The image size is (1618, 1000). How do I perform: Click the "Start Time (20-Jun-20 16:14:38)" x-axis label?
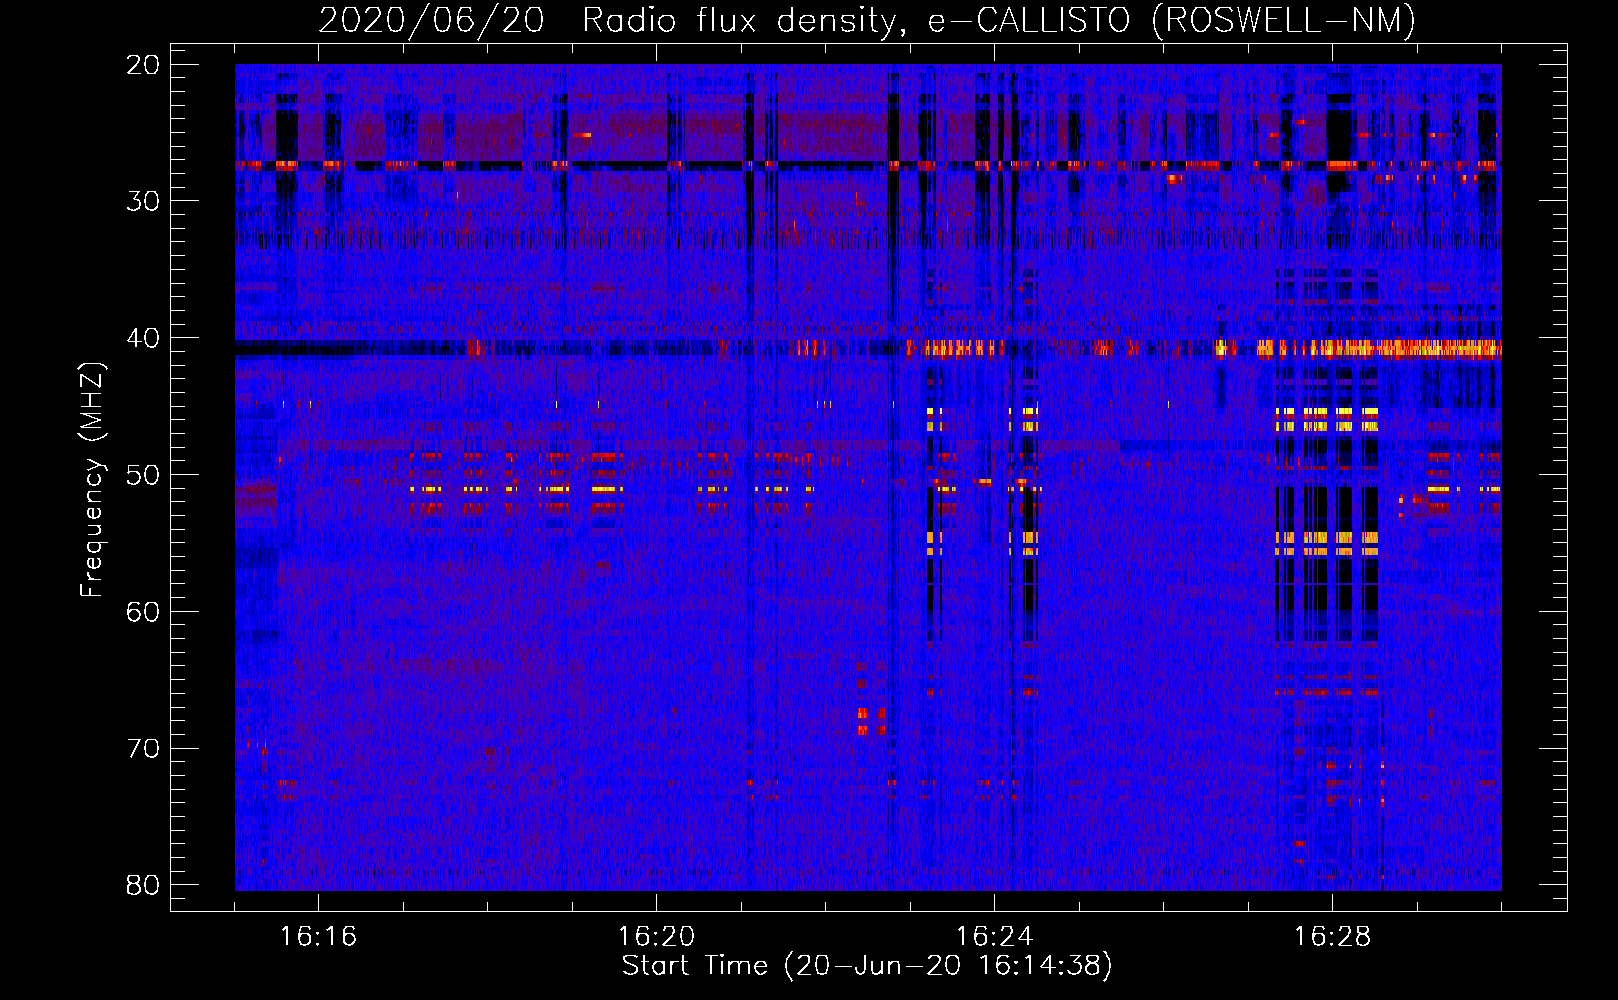867,966
